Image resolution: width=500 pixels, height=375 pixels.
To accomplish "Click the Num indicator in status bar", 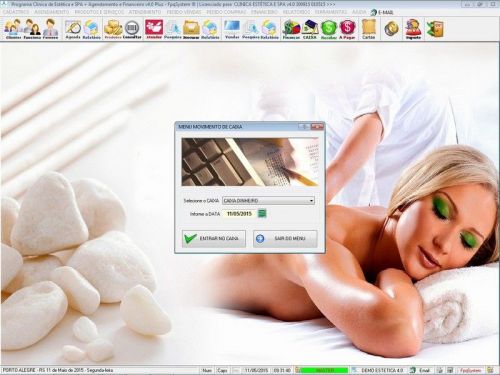I will [207, 370].
